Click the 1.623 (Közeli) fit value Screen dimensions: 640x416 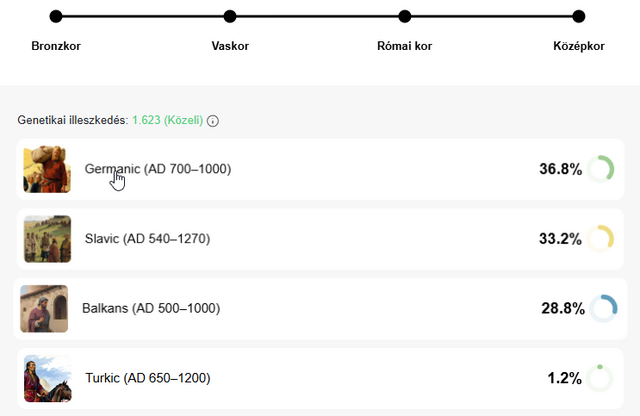[x=167, y=120]
